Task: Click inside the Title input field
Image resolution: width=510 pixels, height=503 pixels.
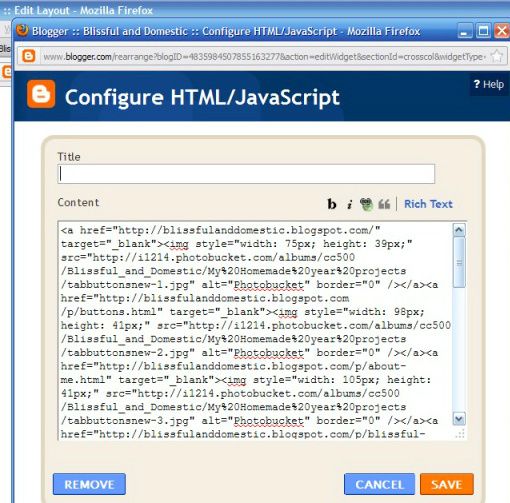Action: (246, 174)
